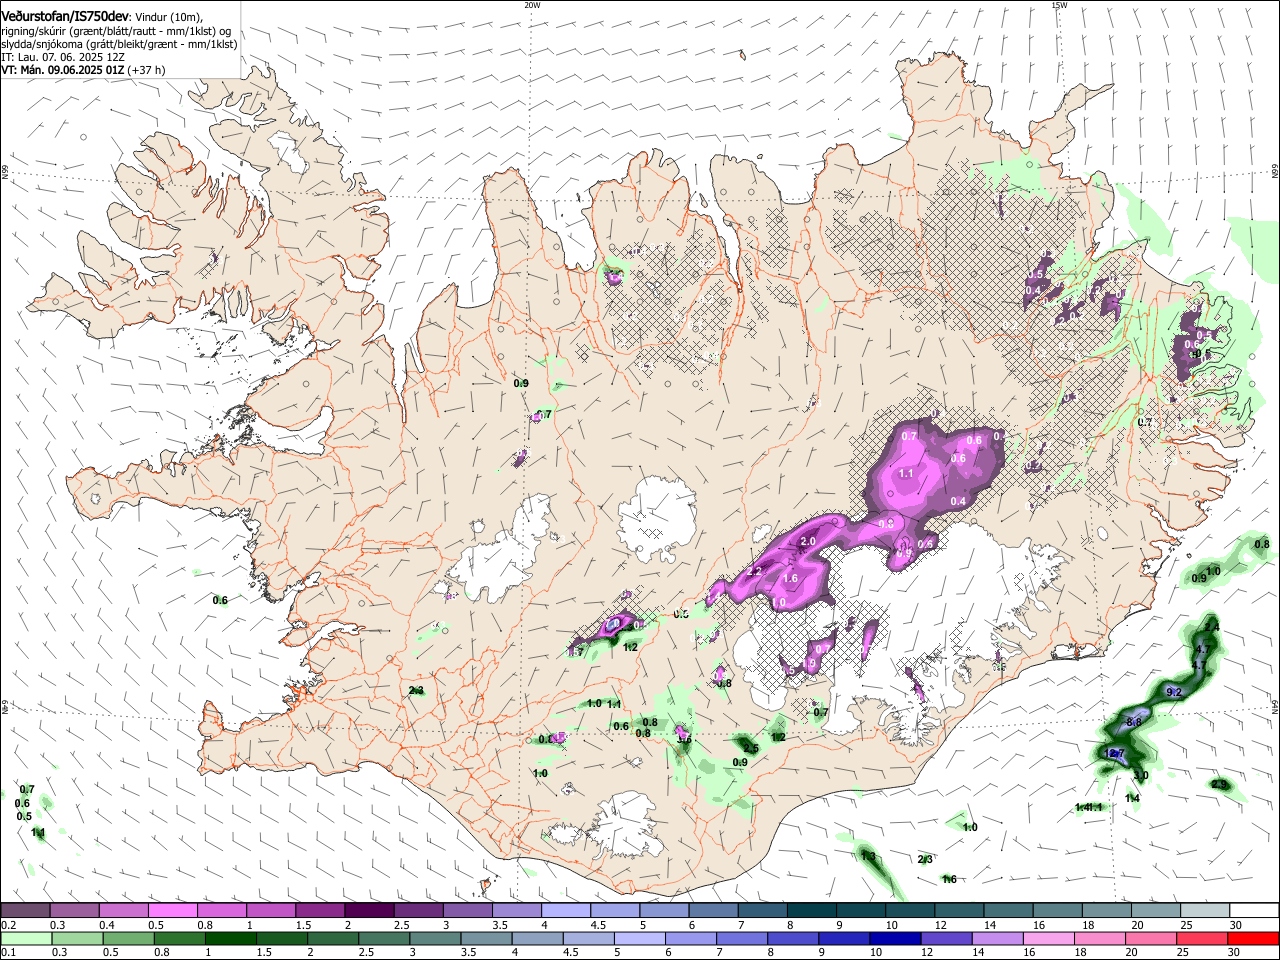Click the top-row legend swatch labeled 1
This screenshot has width=1280, height=960.
[270, 910]
